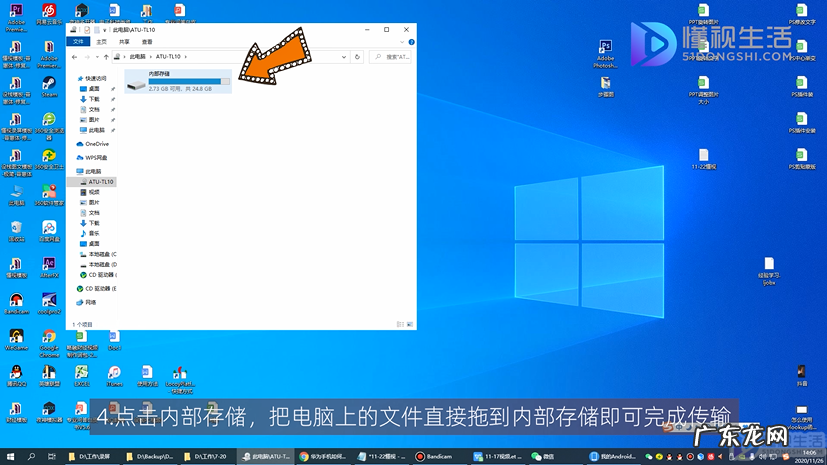Go forward in File Explorer
This screenshot has width=827, height=465.
pos(87,57)
